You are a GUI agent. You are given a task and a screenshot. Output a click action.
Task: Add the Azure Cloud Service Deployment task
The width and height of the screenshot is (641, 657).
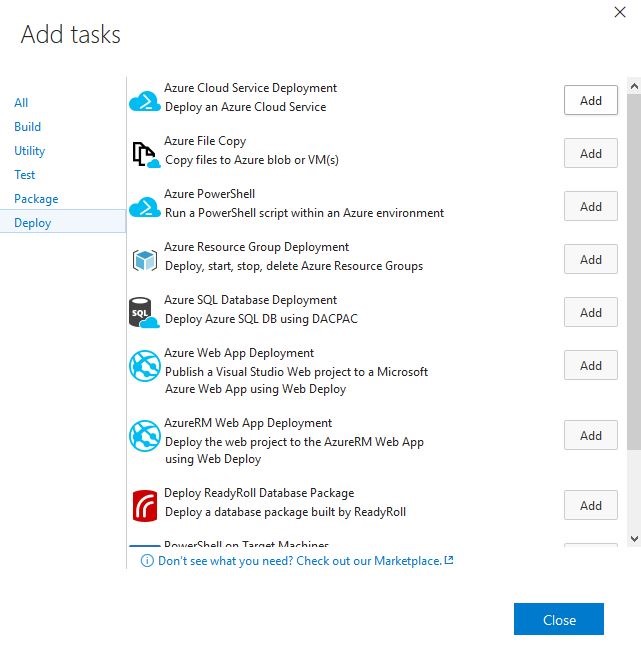(591, 101)
